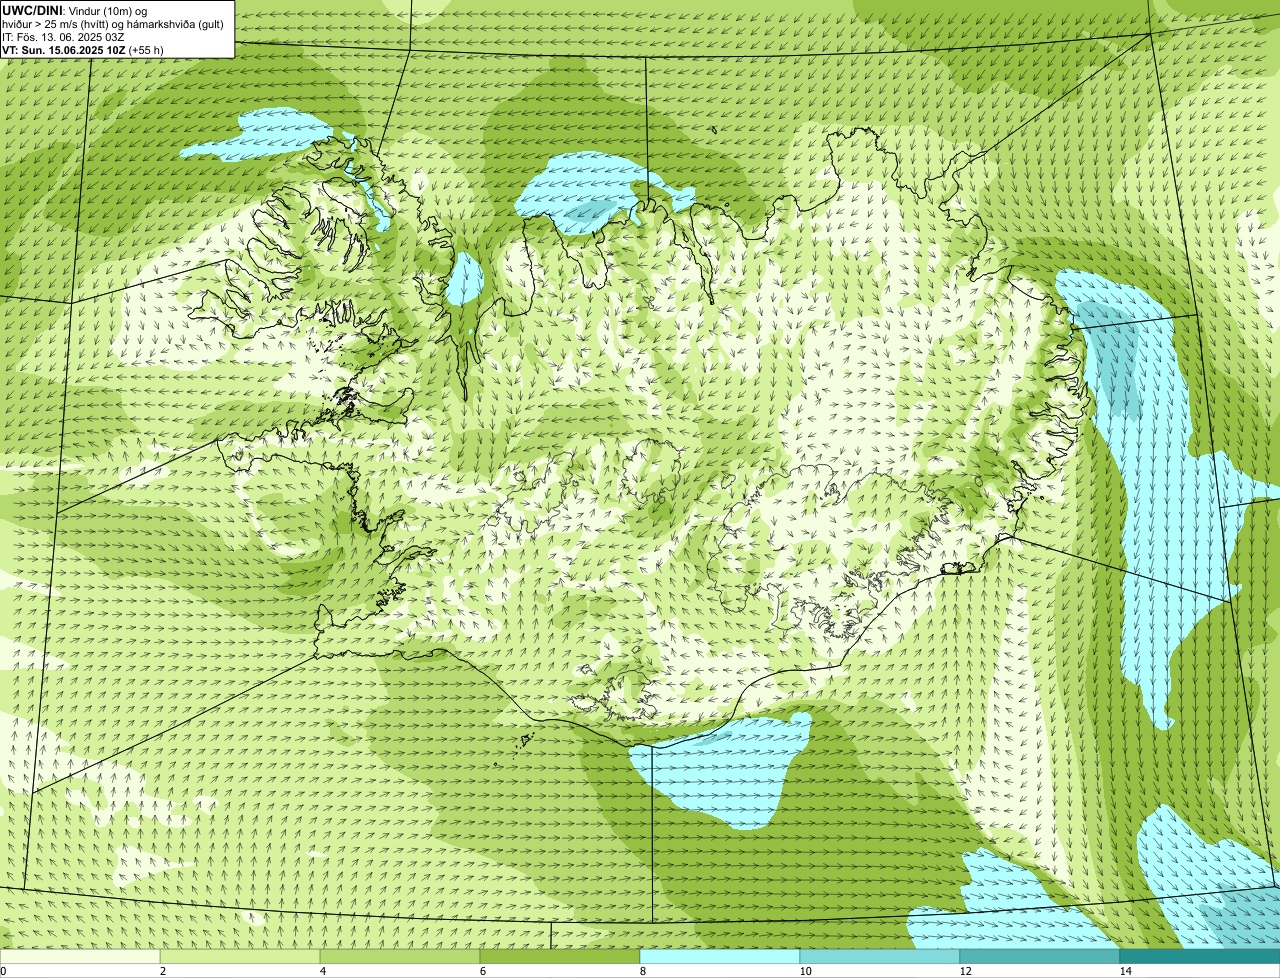This screenshot has height=978, width=1280.
Task: Click the 6–8 m/s darker green swatch
Action: coord(560,956)
